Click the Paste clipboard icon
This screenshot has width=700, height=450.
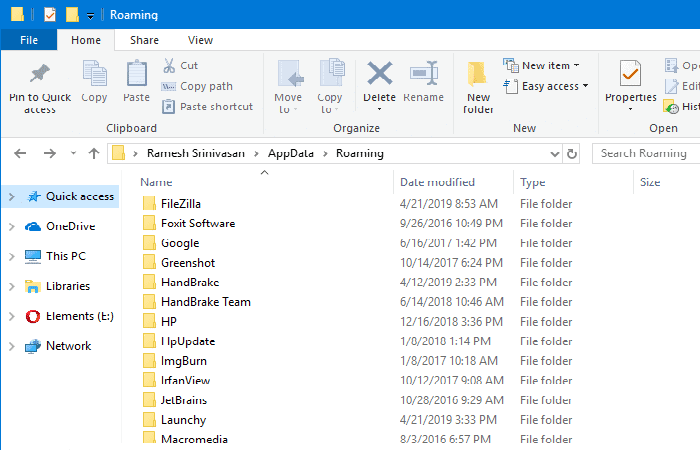pyautogui.click(x=137, y=73)
